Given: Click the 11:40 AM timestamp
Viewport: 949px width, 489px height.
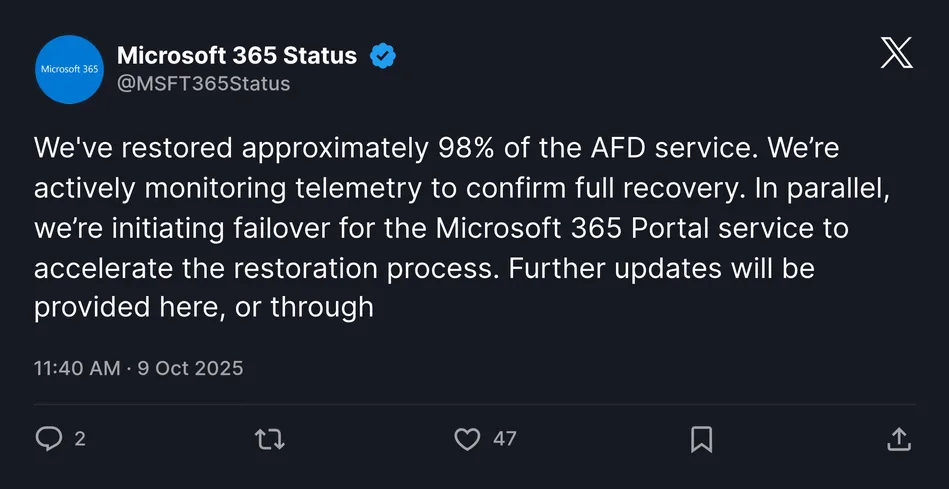Looking at the screenshot, I should coord(77,368).
